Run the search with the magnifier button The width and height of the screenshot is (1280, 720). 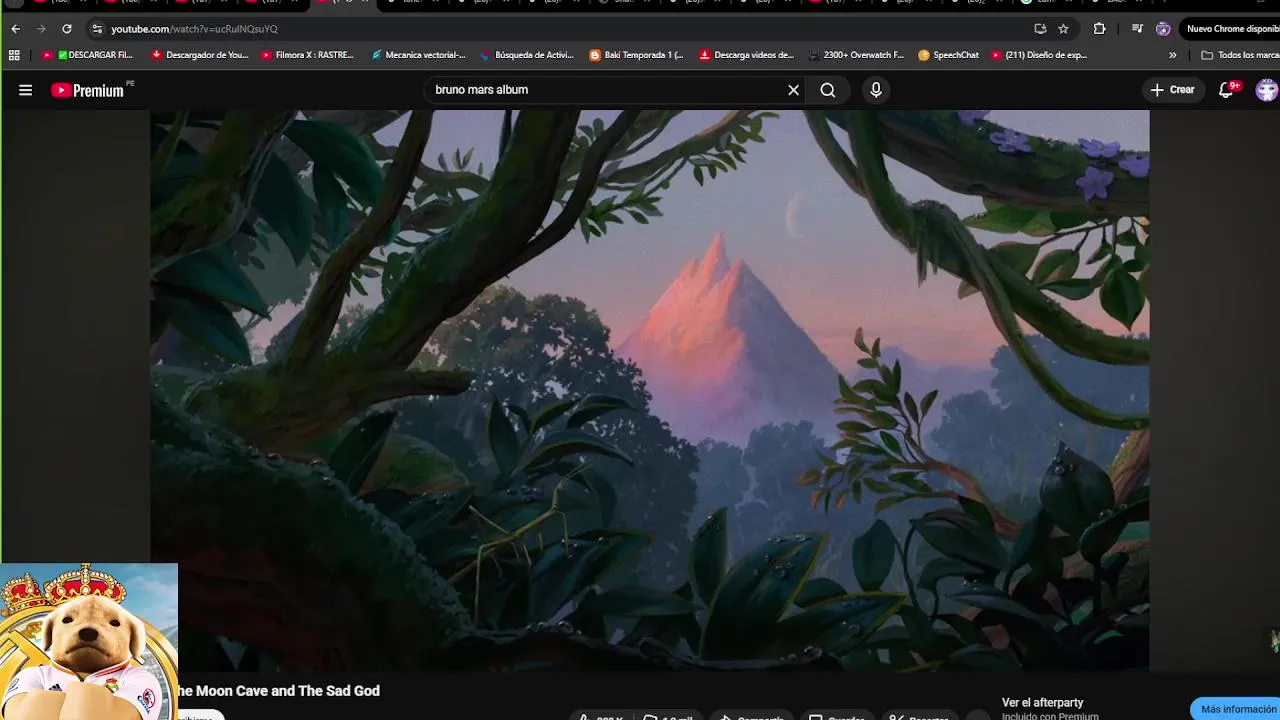tap(828, 90)
